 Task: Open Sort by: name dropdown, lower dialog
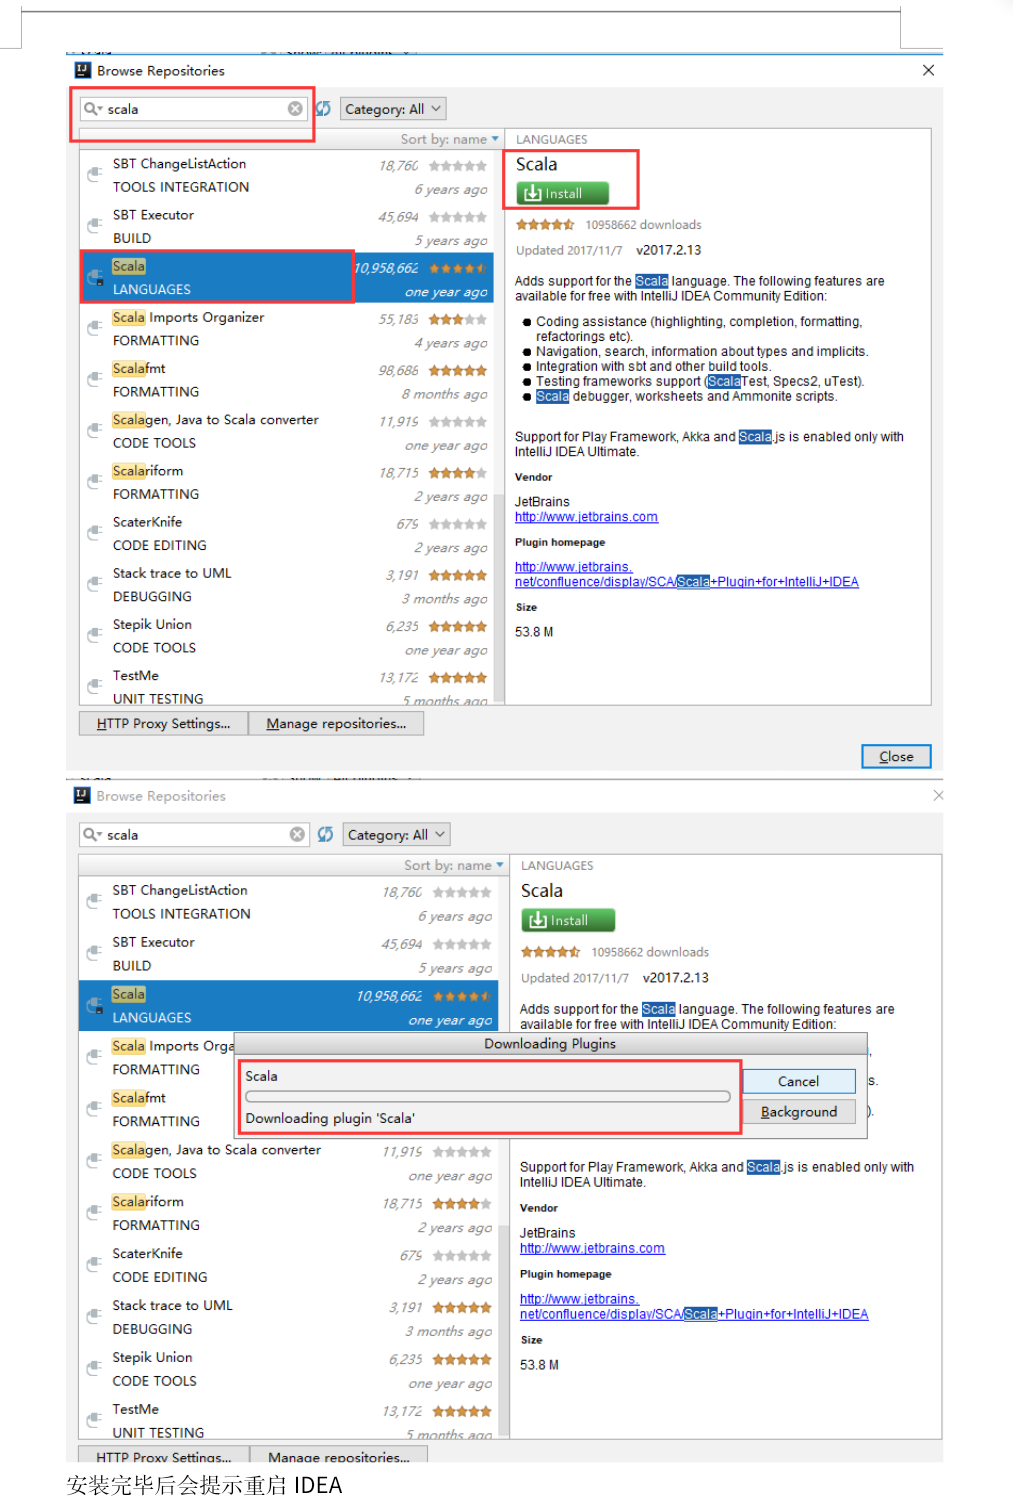[x=453, y=865]
